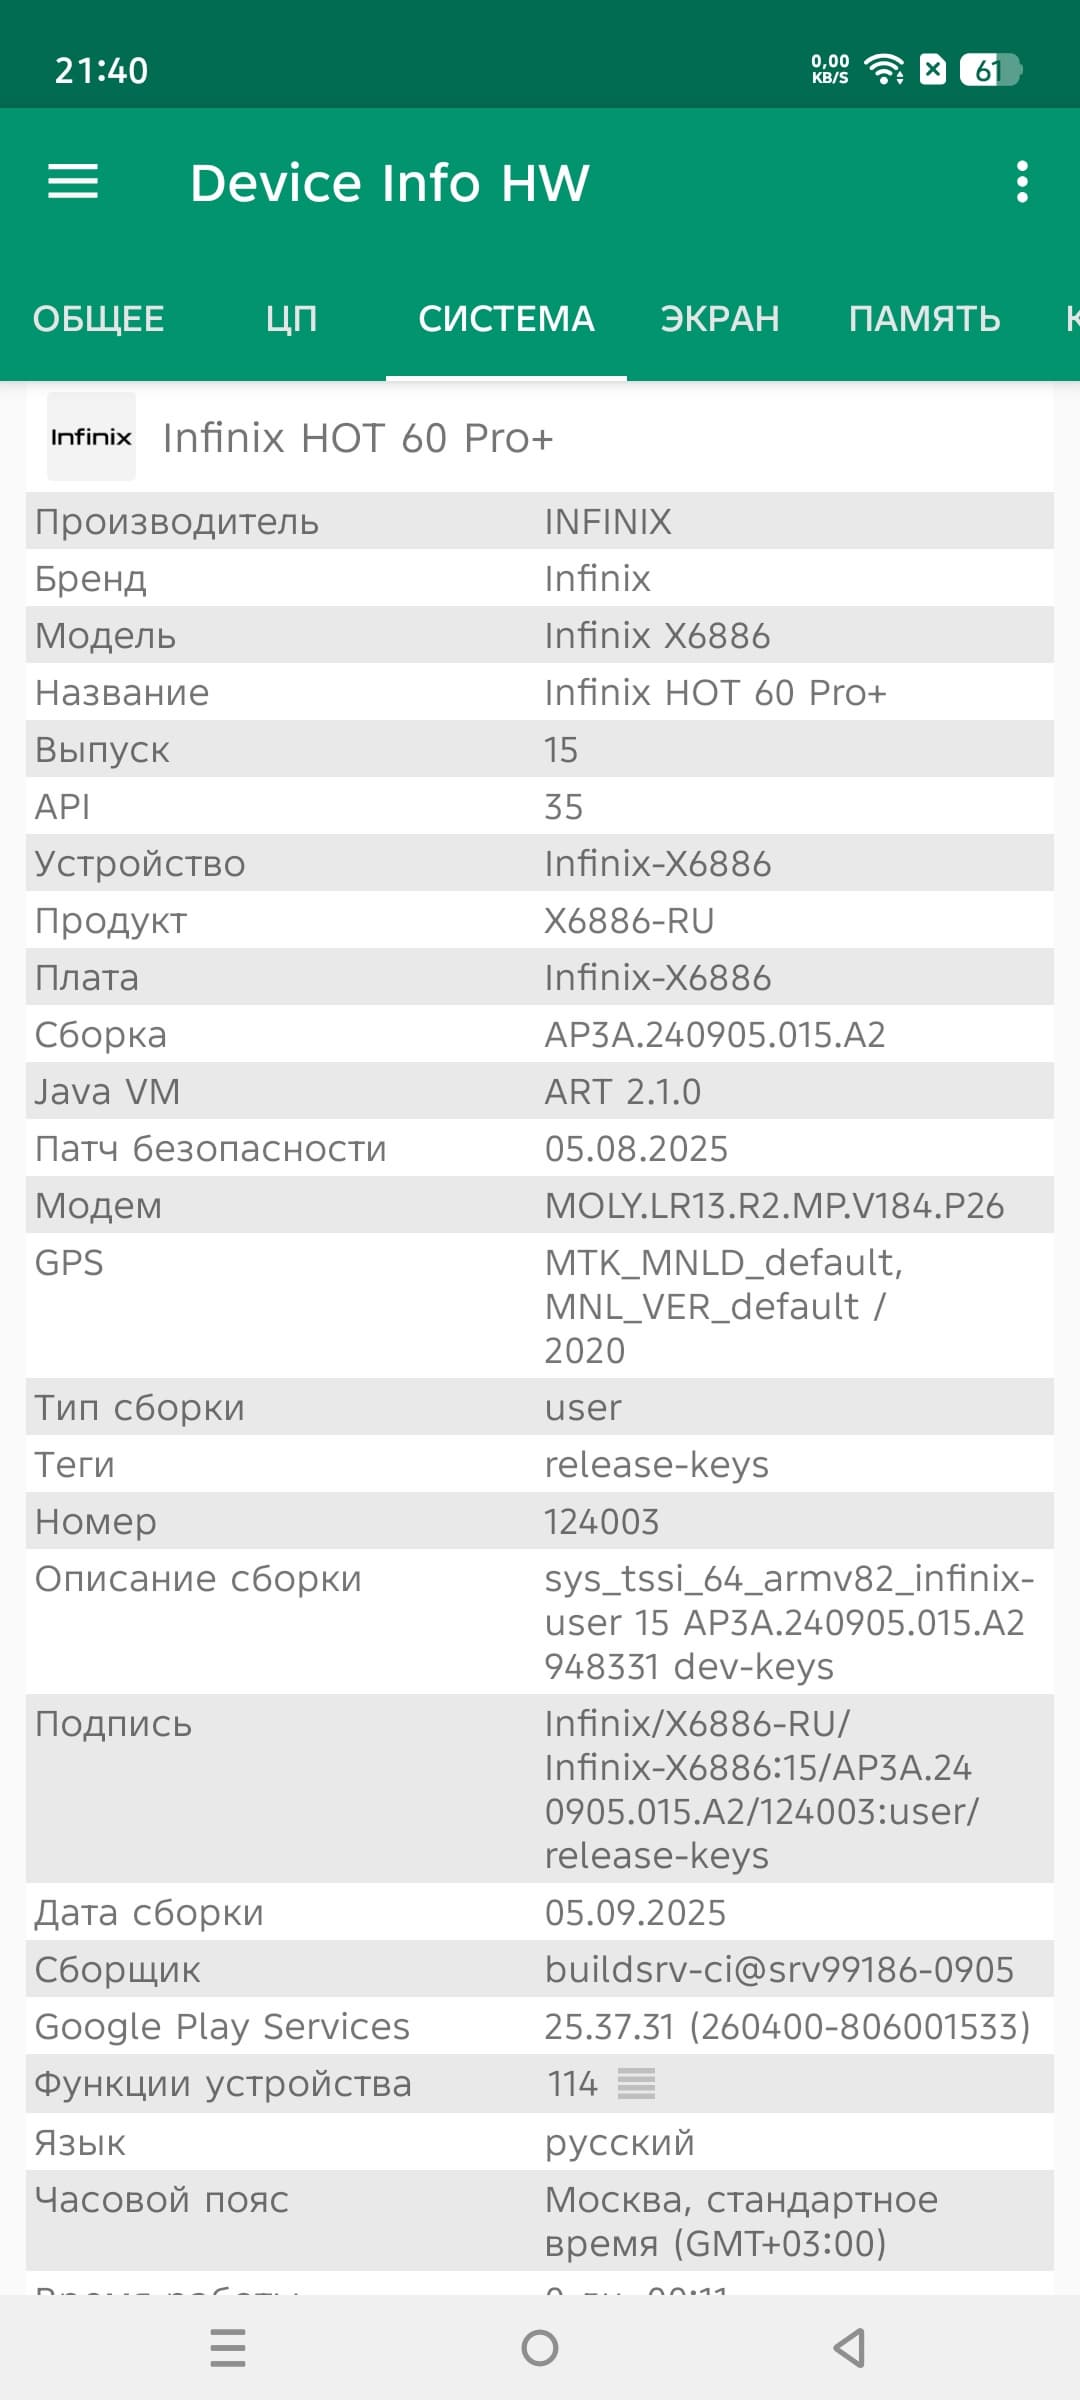Expand the device functions list icon

tap(636, 2084)
